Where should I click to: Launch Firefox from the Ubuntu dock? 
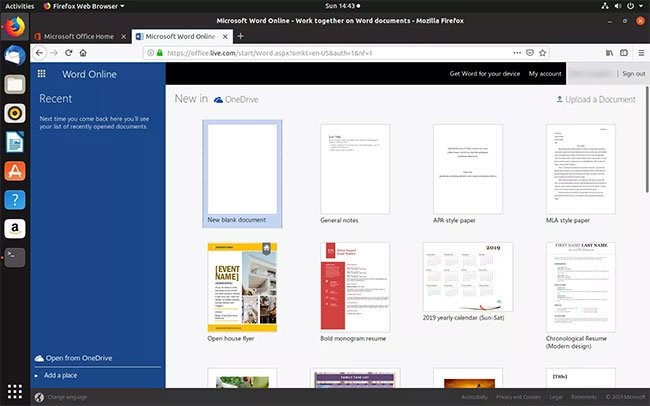15,27
